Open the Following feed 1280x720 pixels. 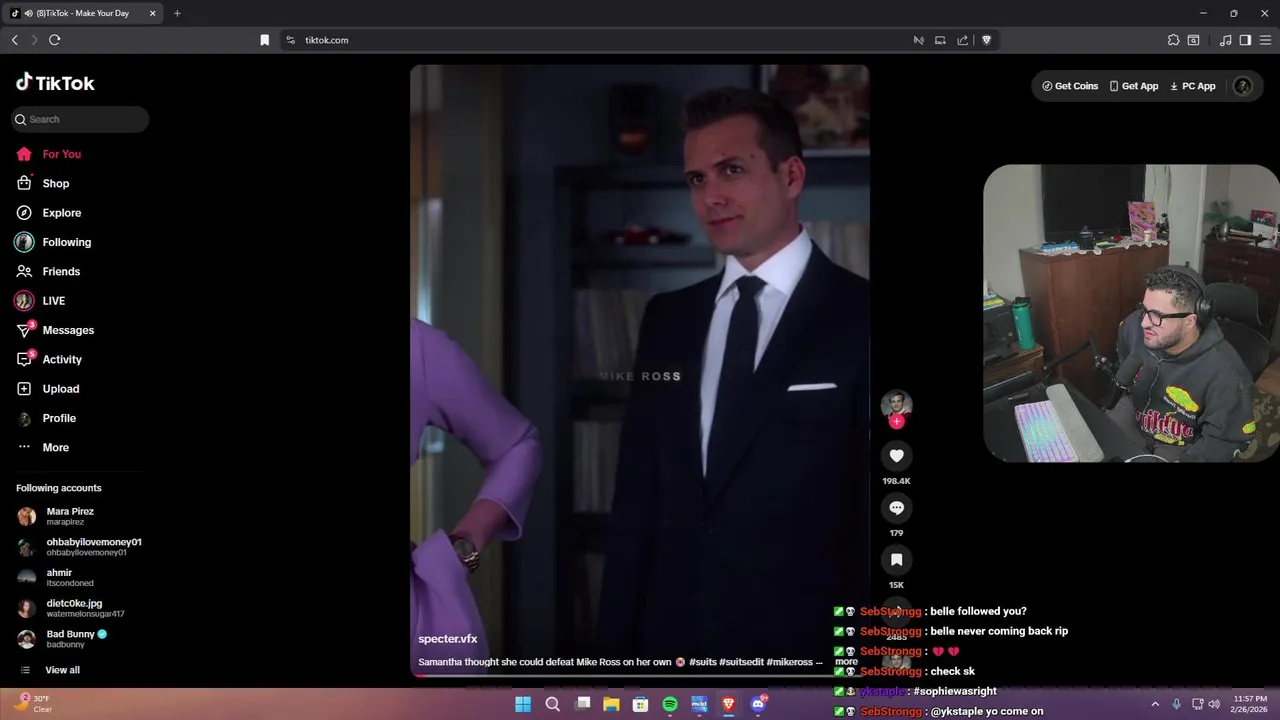[x=66, y=242]
